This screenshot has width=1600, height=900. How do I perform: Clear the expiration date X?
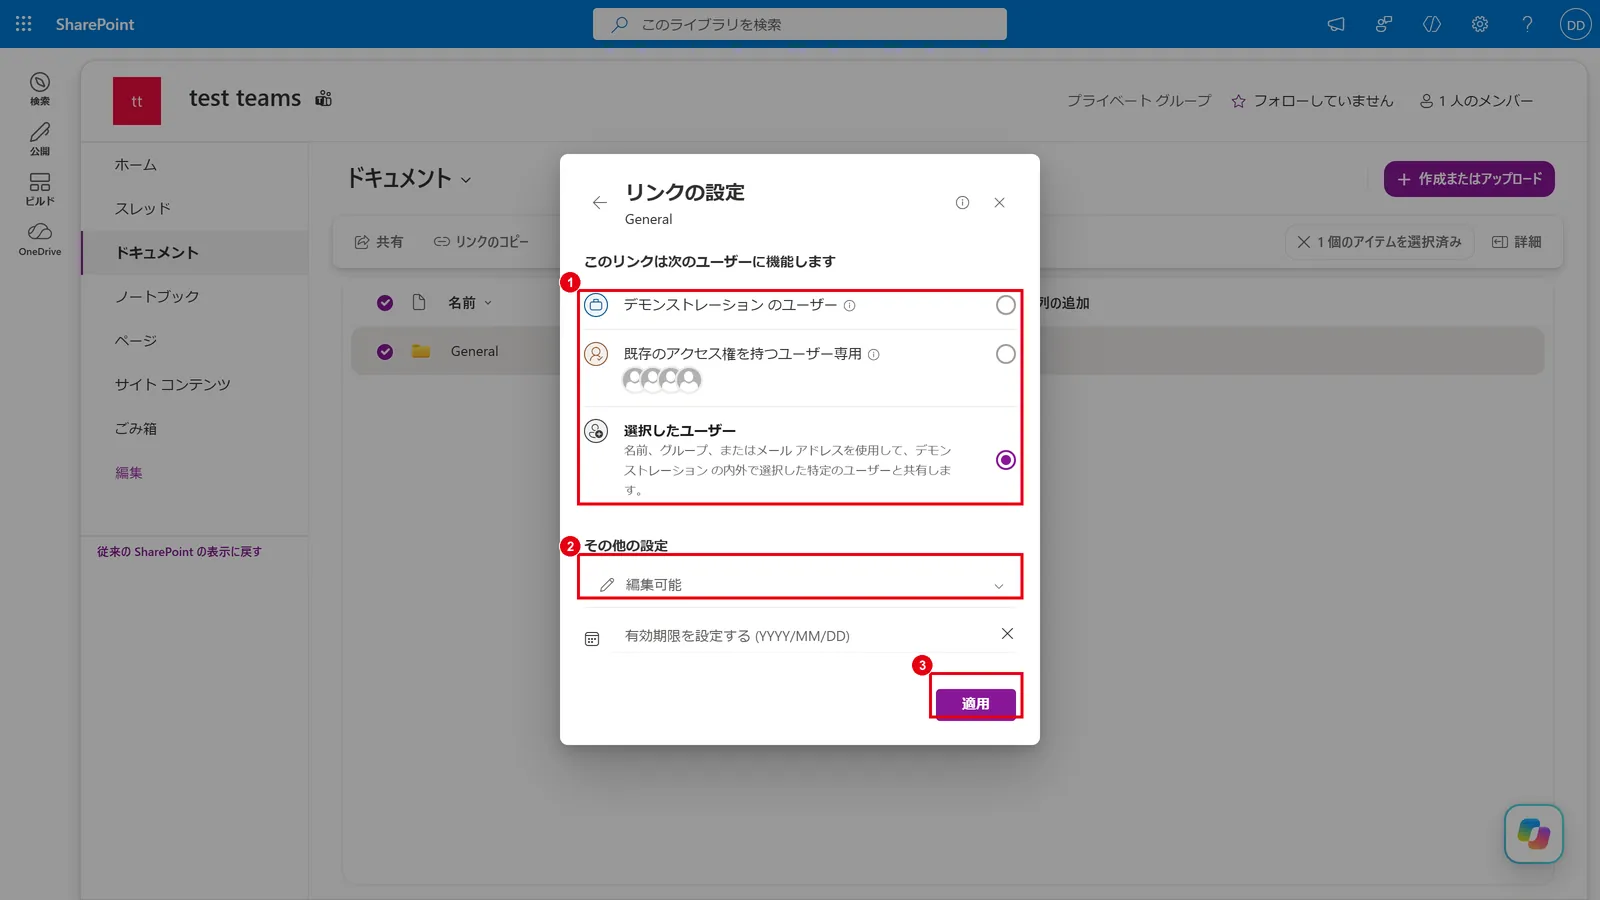coord(1007,634)
